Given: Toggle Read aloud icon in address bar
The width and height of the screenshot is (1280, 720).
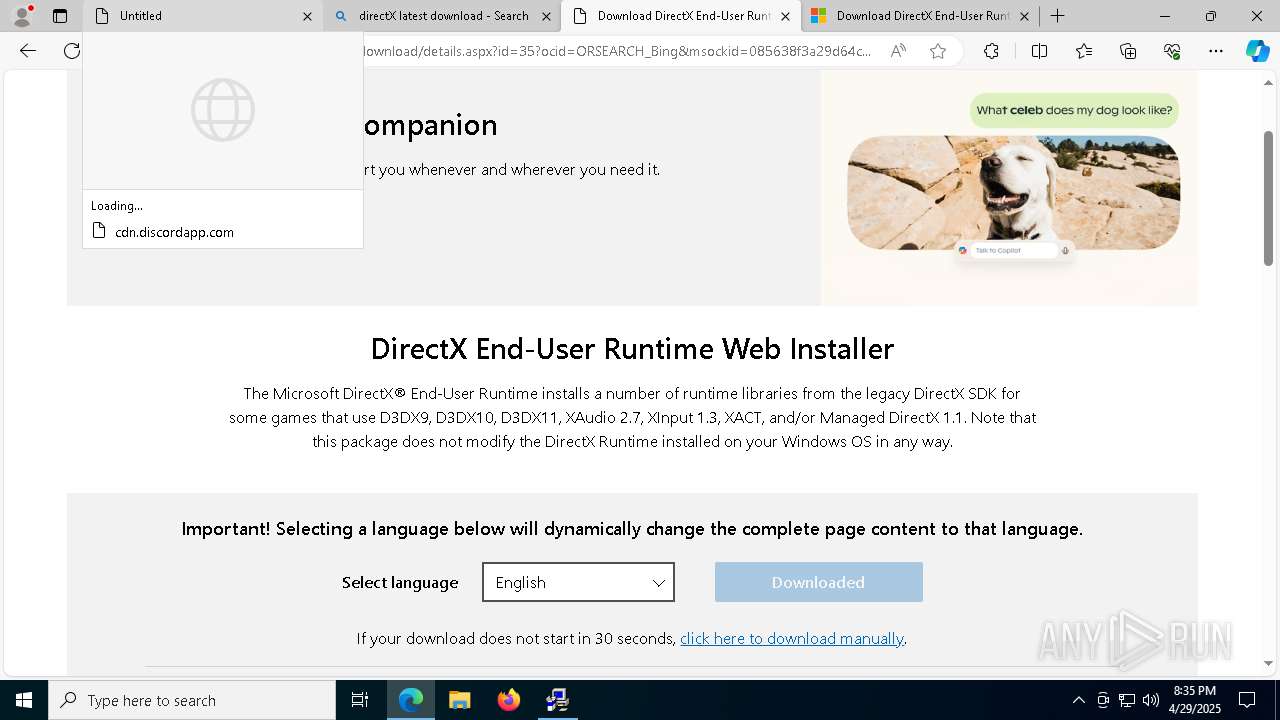Looking at the screenshot, I should [898, 51].
